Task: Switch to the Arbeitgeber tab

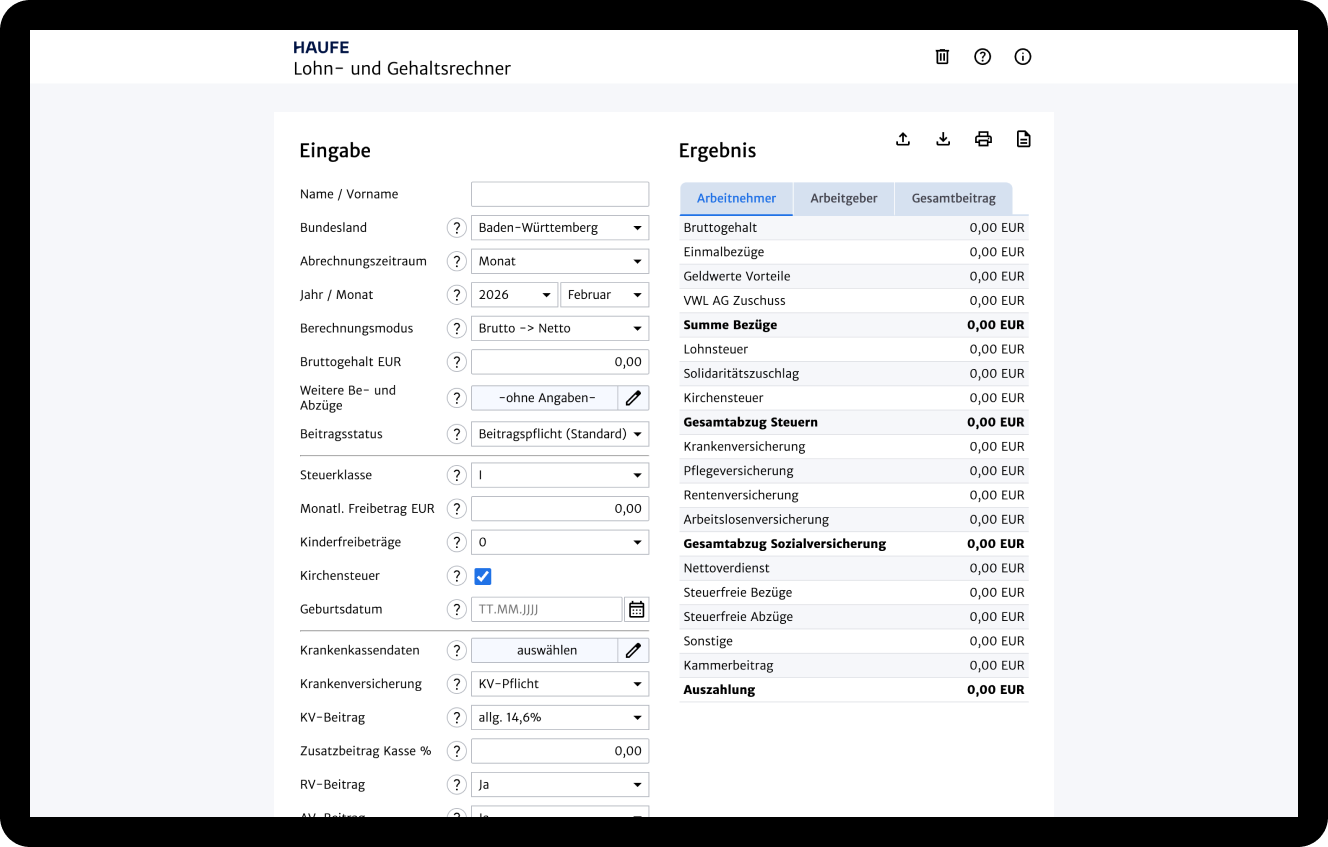Action: point(844,199)
